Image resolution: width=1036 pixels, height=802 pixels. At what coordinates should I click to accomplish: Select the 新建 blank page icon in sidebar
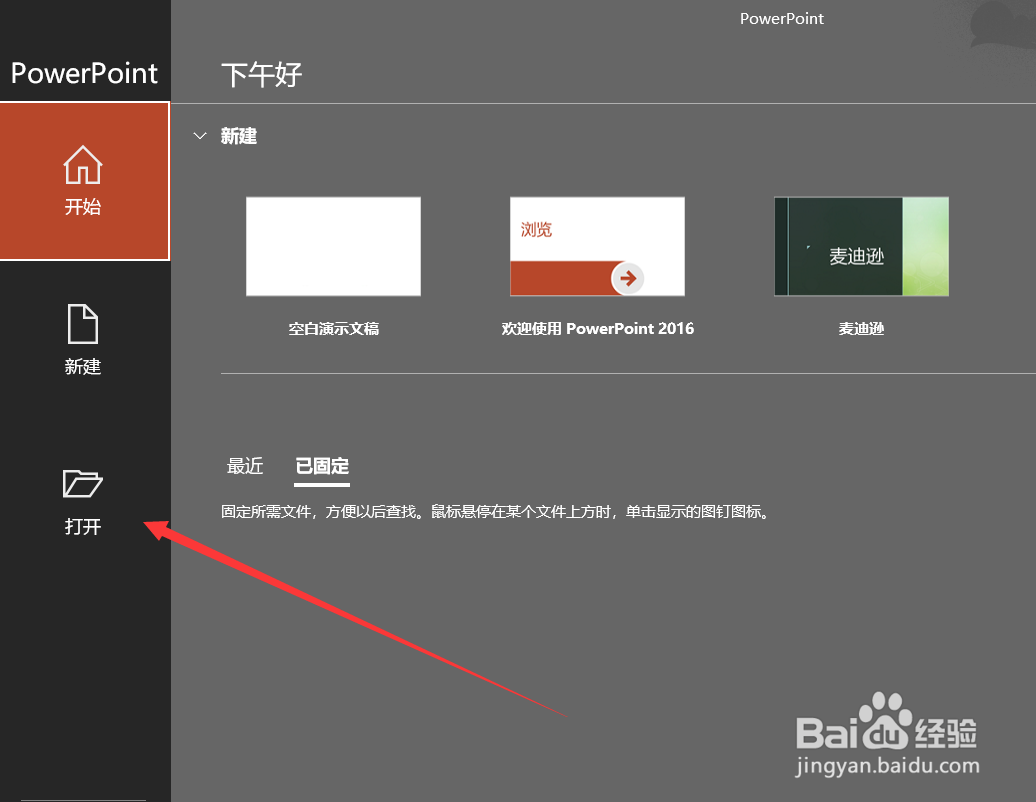point(83,324)
